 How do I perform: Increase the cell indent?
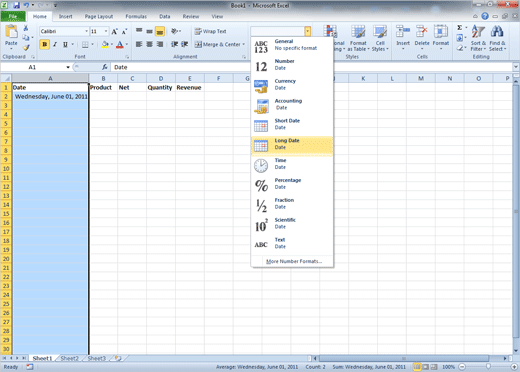click(x=184, y=44)
